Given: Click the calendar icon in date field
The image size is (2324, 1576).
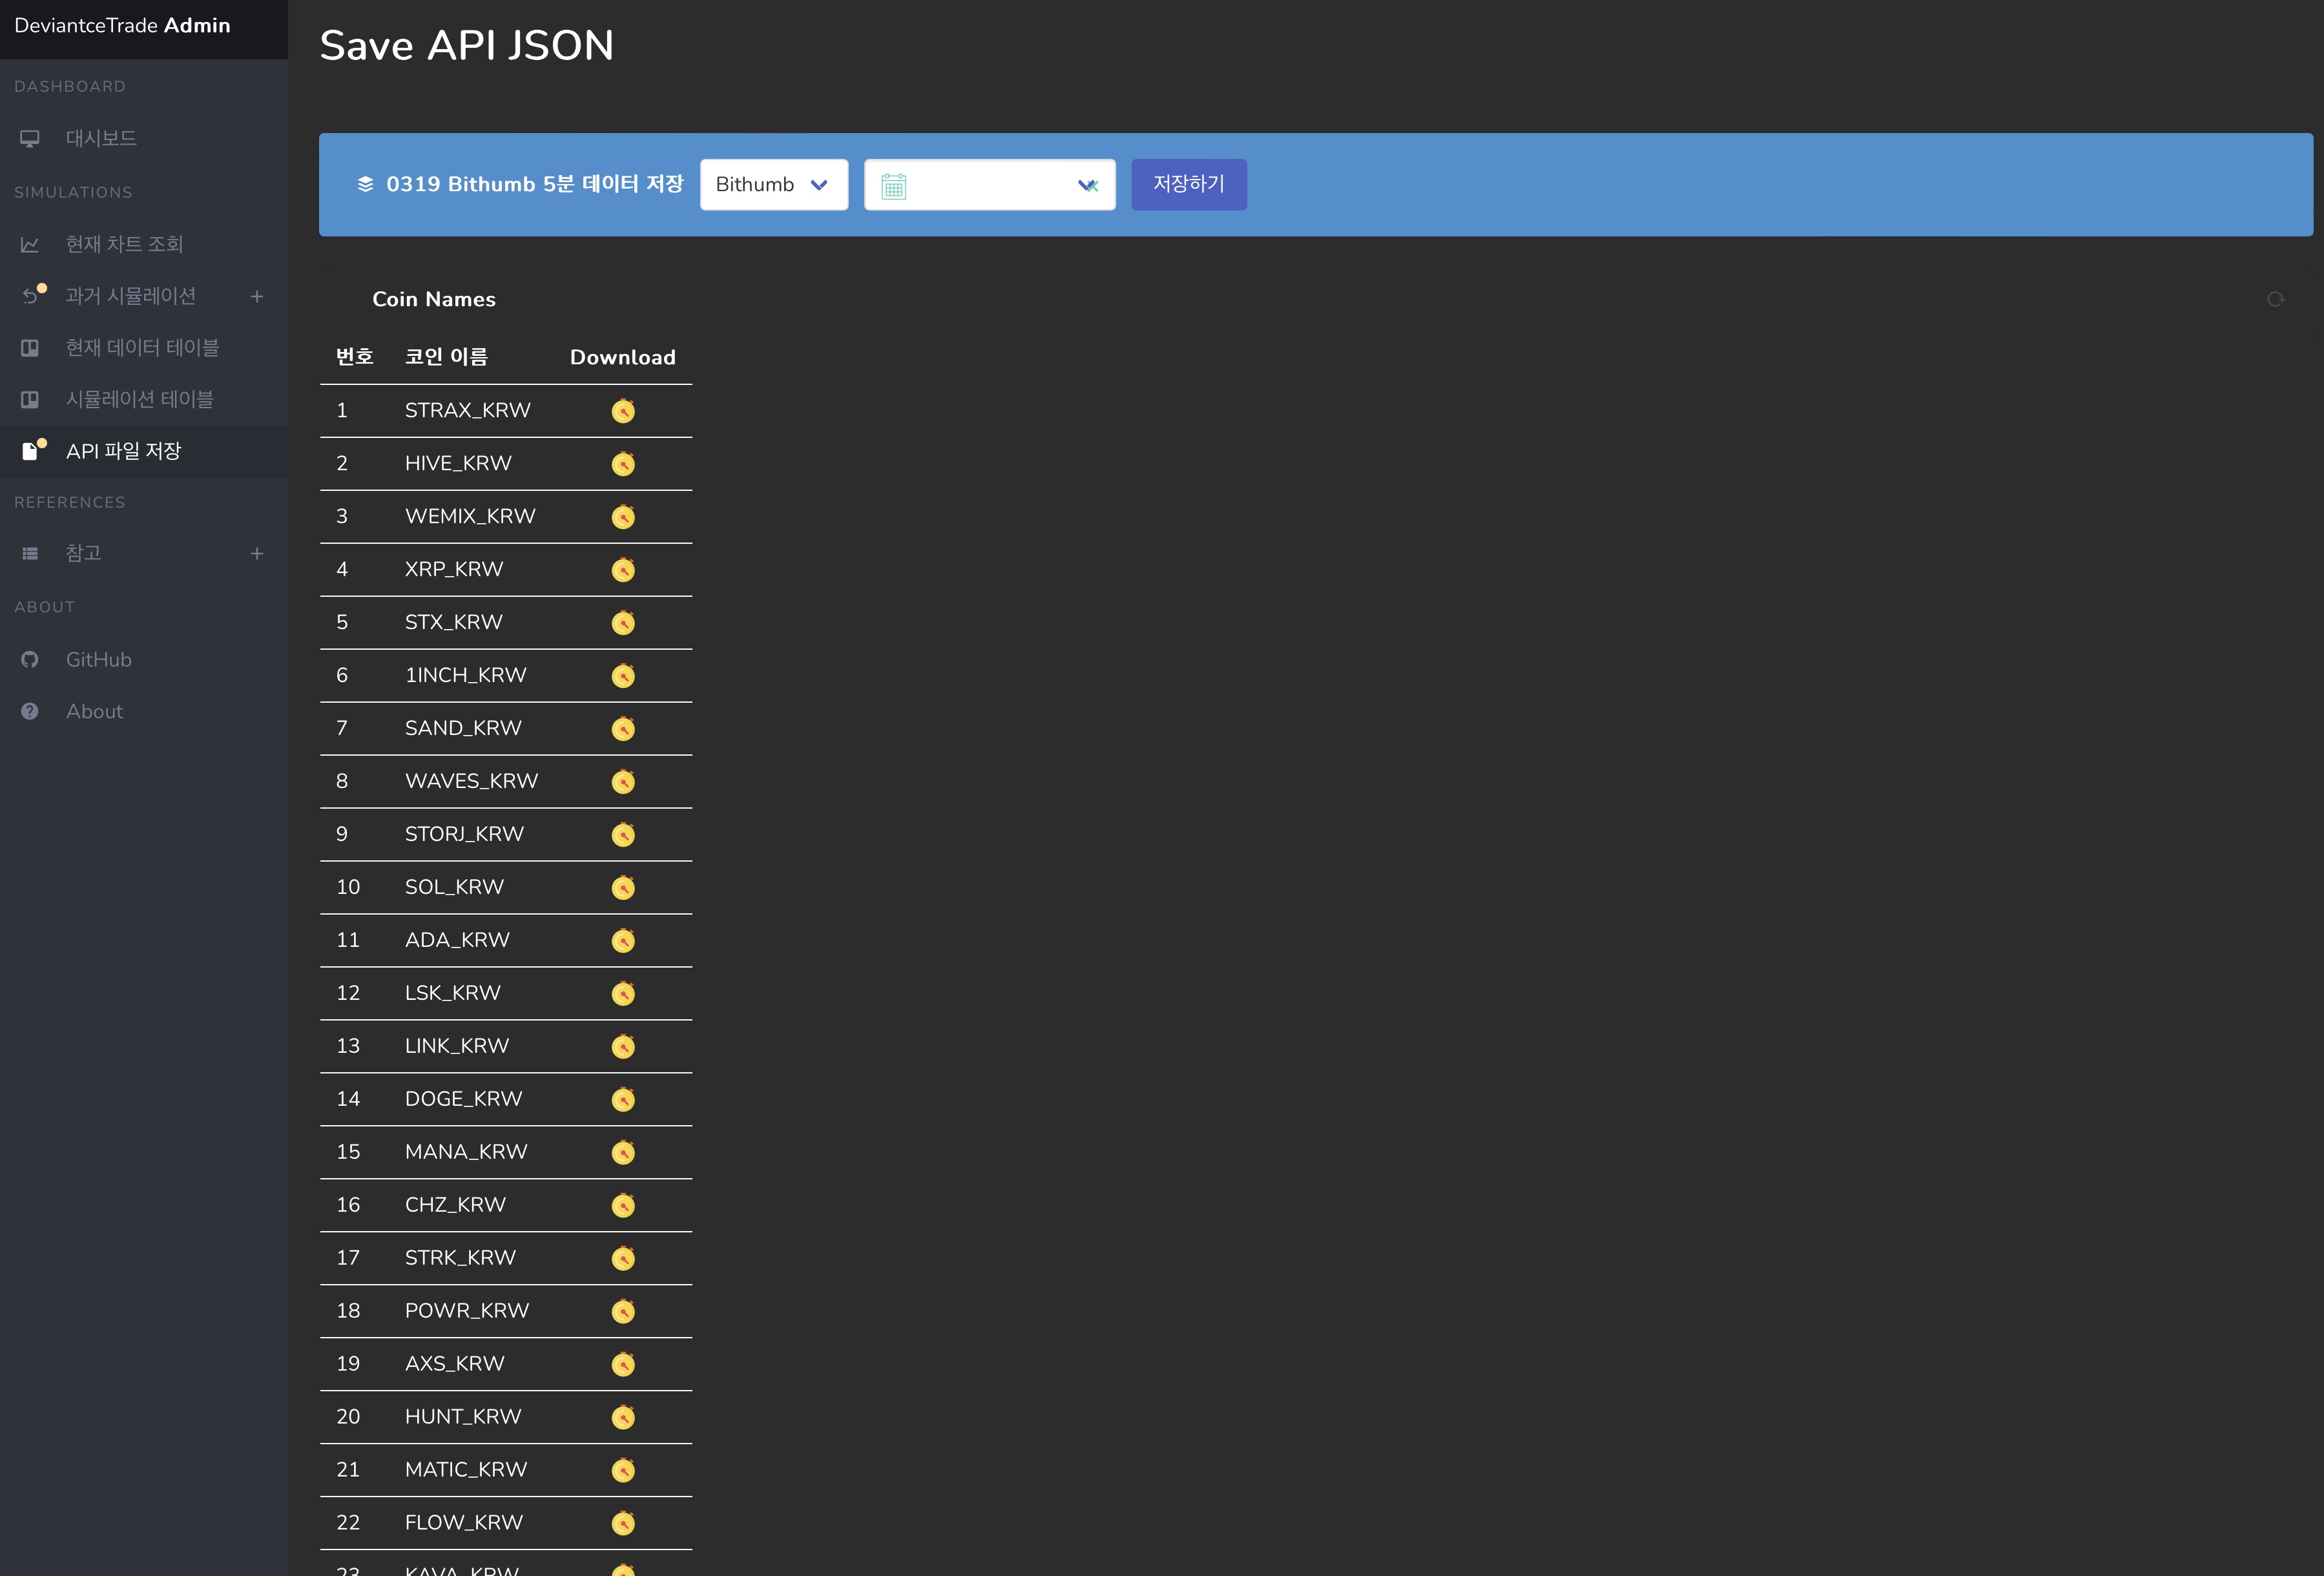Looking at the screenshot, I should pos(893,186).
